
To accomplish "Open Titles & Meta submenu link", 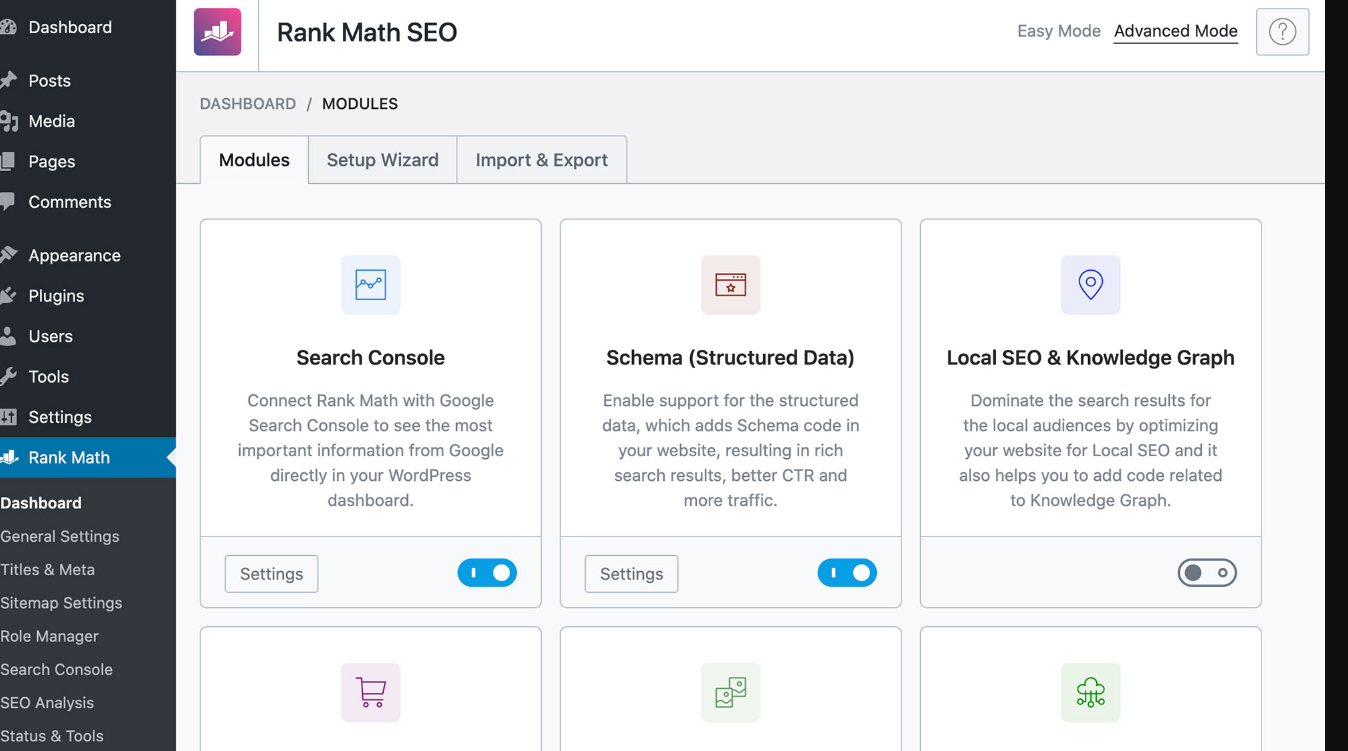I will (x=48, y=569).
